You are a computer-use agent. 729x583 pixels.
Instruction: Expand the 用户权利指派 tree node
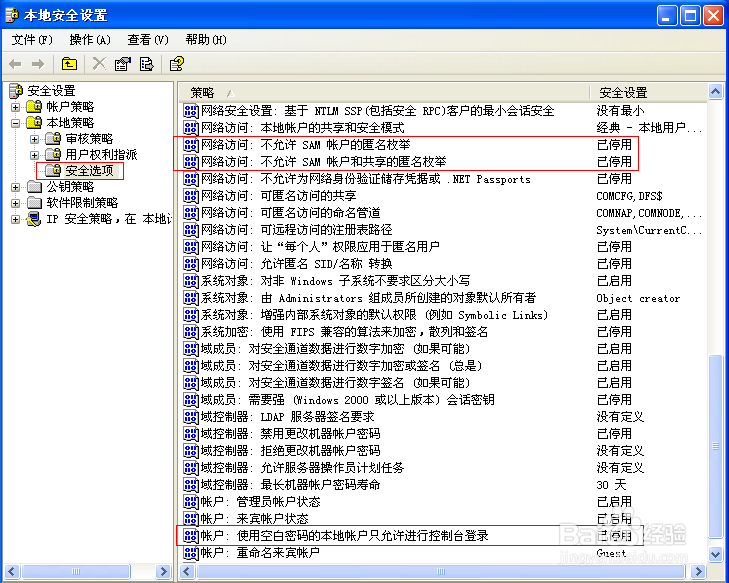(34, 155)
